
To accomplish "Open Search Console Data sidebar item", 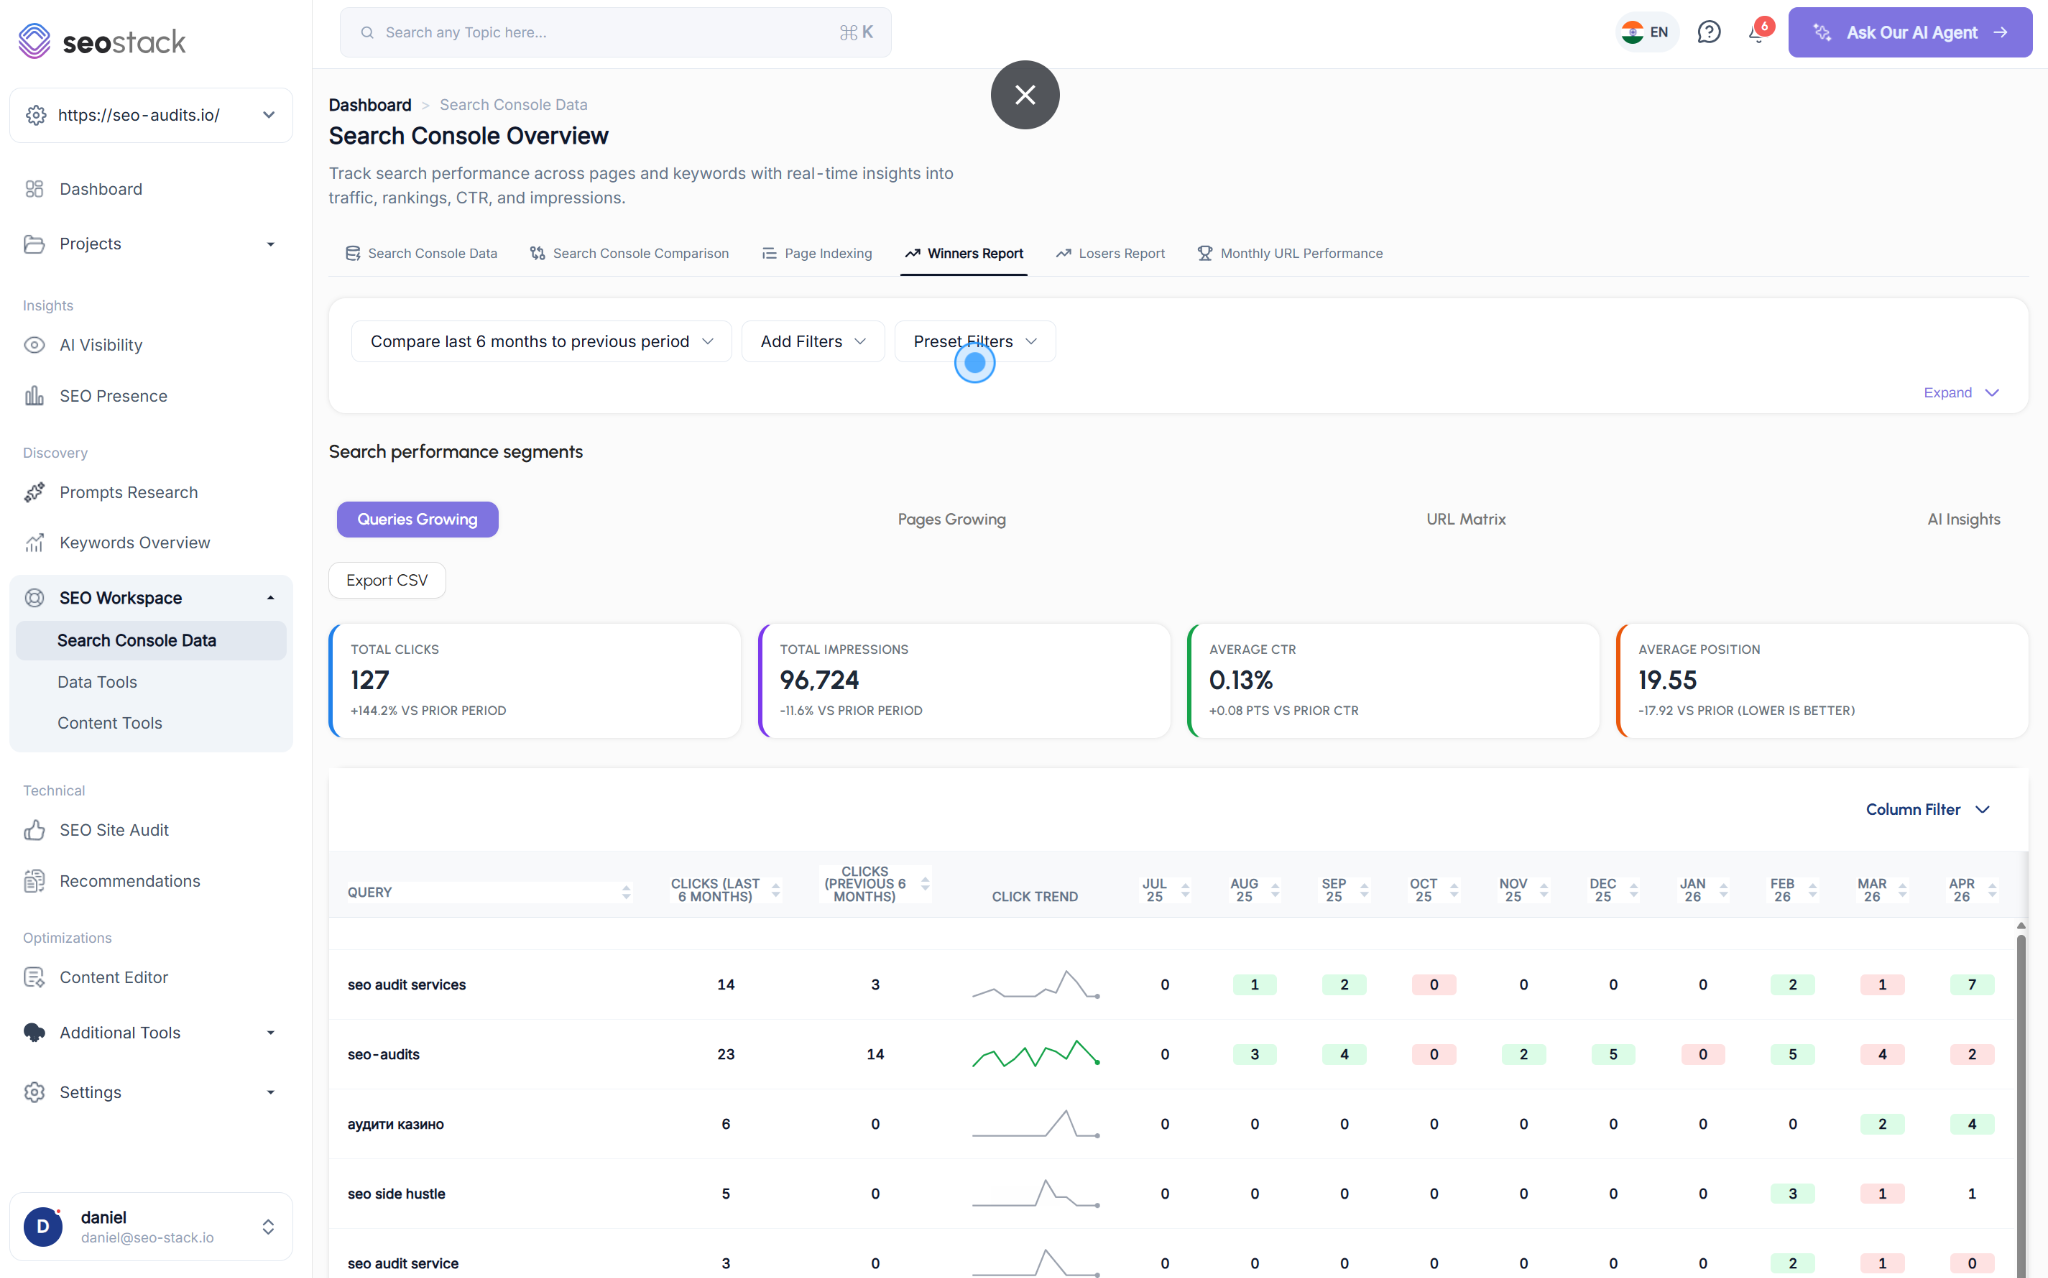I will click(151, 640).
